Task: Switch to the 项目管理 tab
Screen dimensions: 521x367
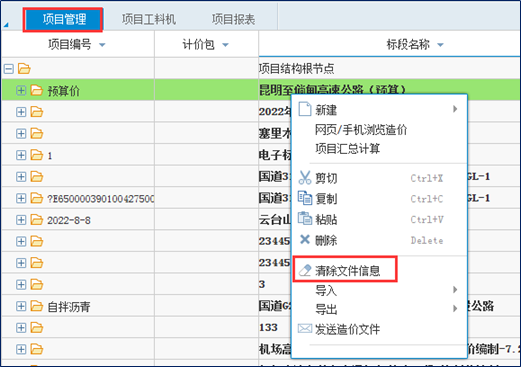Action: tap(63, 20)
